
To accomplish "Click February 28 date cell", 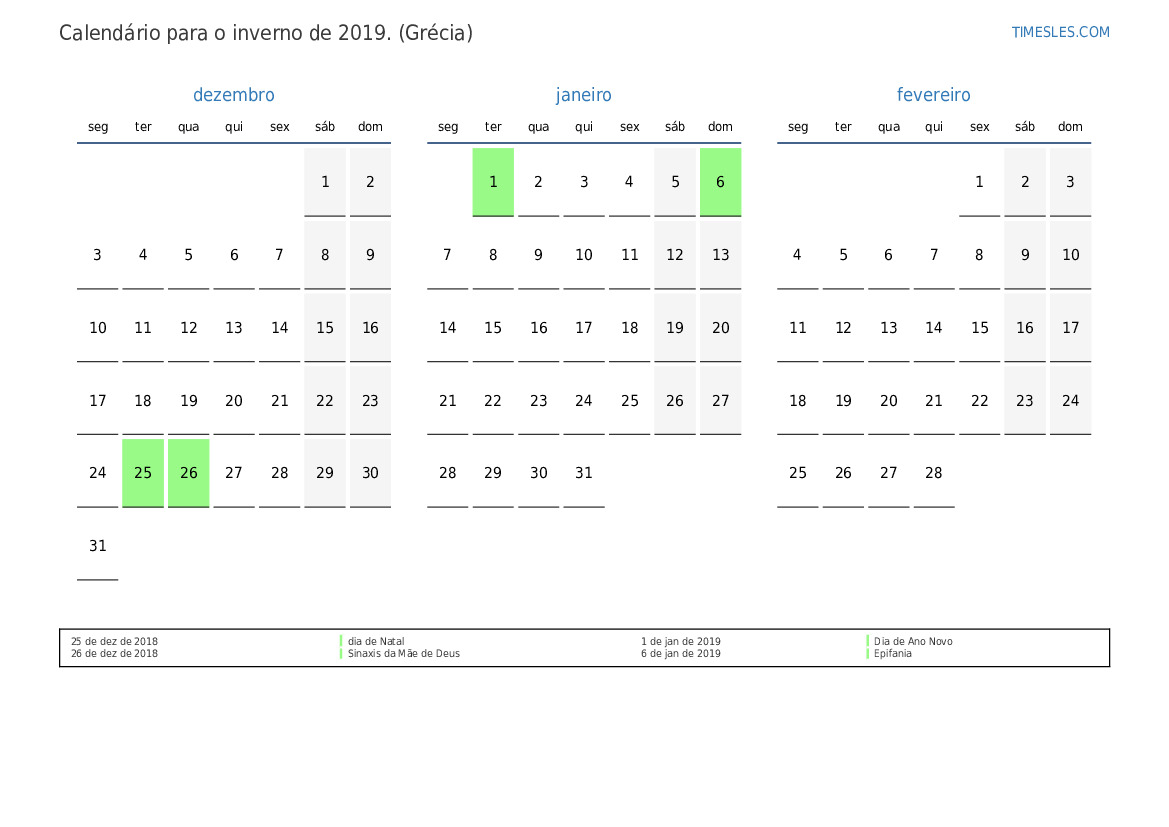I will (933, 473).
